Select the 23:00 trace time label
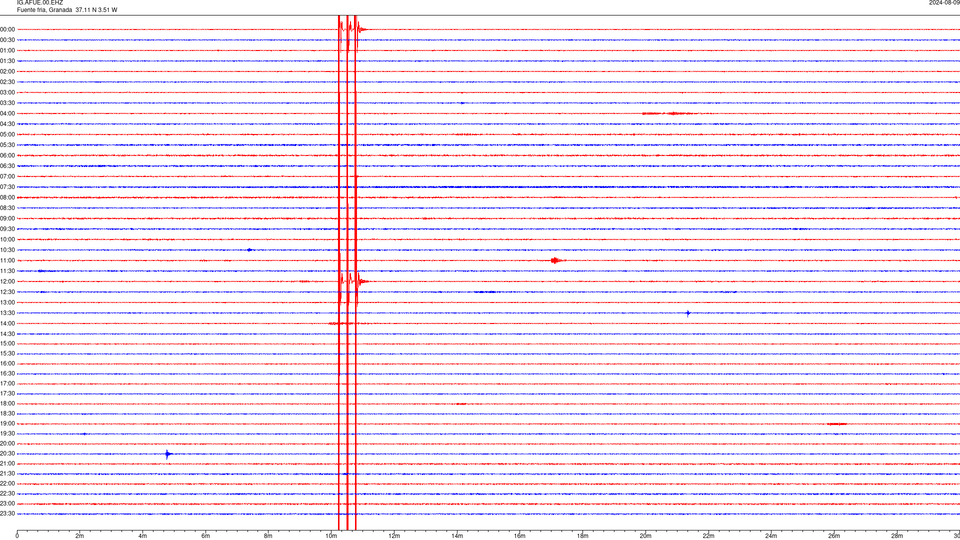This screenshot has height=540, width=960. (8, 503)
